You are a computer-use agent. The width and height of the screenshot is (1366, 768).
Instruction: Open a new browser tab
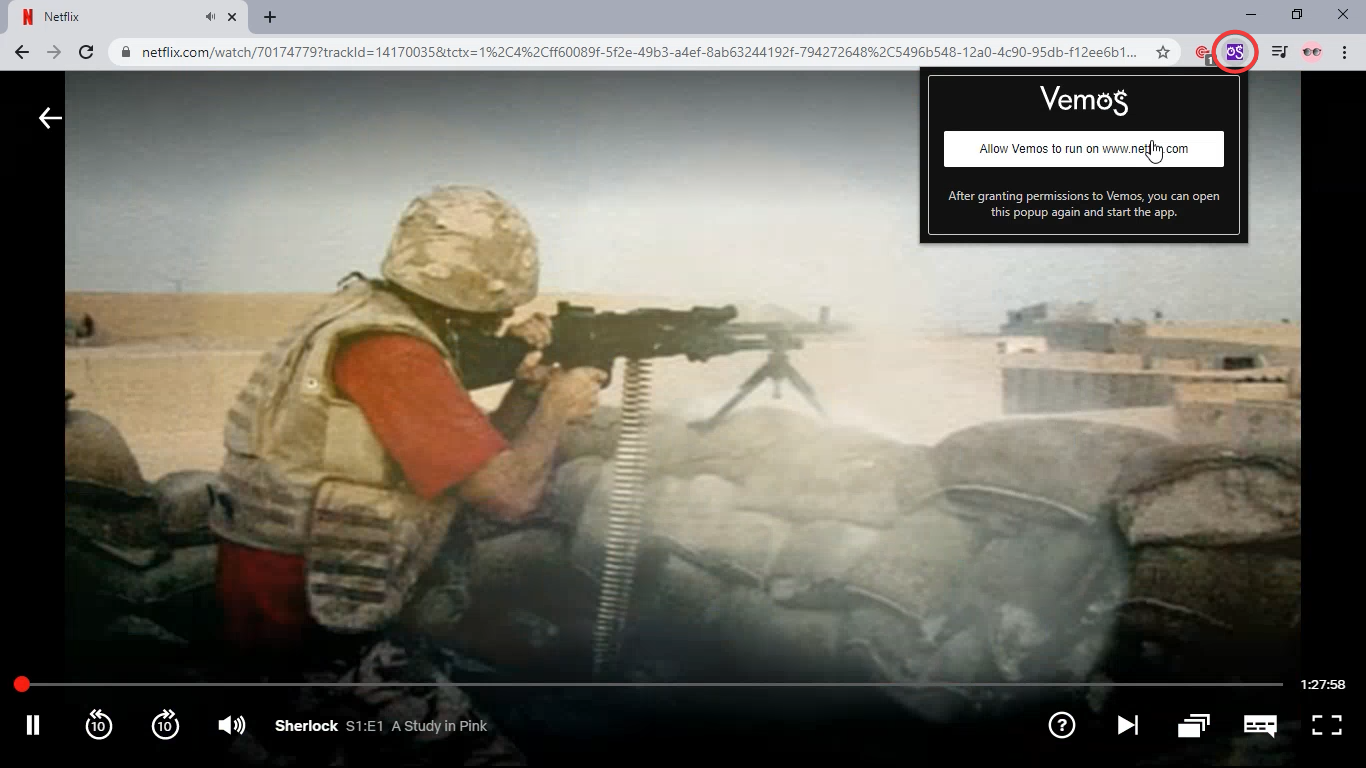pyautogui.click(x=270, y=17)
